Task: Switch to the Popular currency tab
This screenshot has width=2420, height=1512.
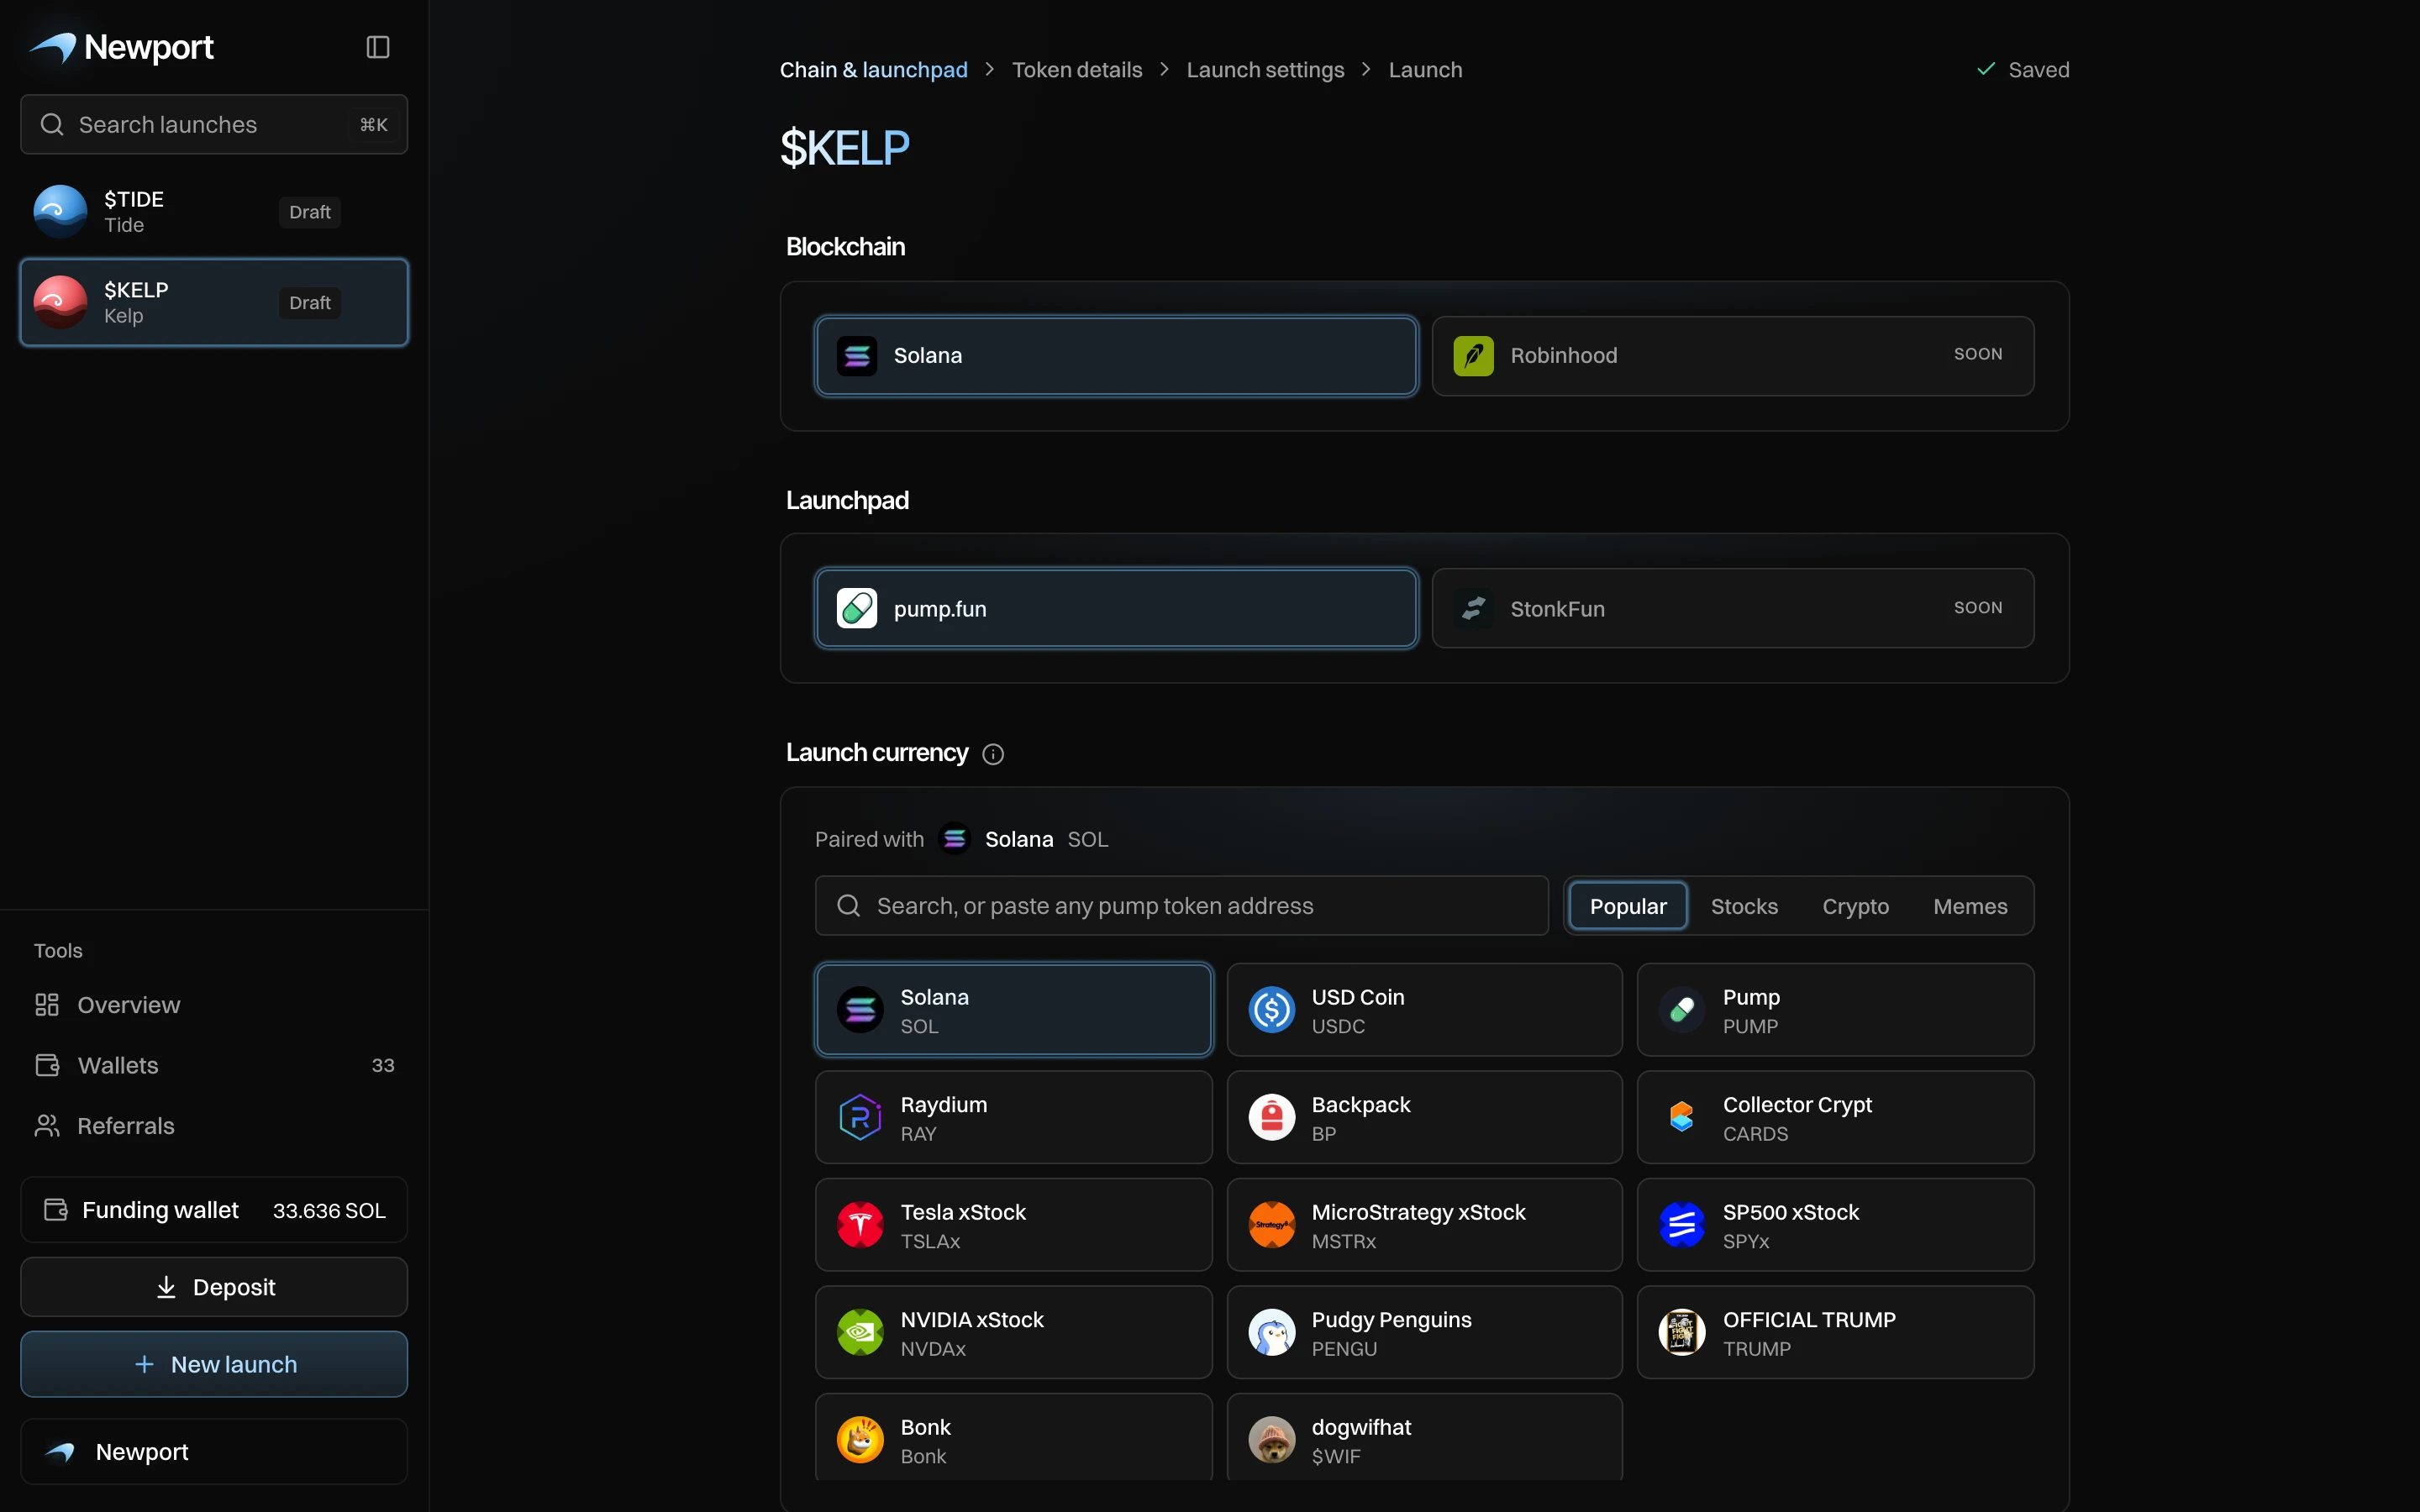Action: click(1628, 906)
